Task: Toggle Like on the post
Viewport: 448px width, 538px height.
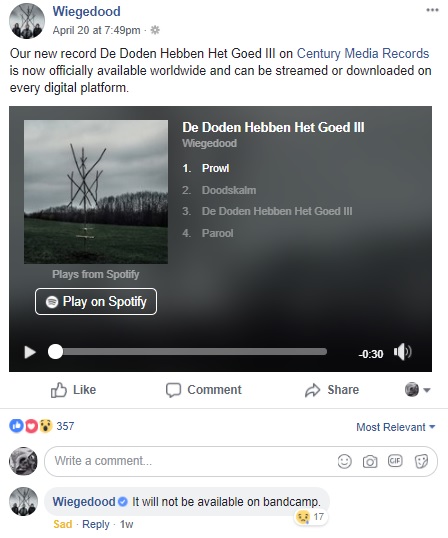Action: [x=73, y=390]
